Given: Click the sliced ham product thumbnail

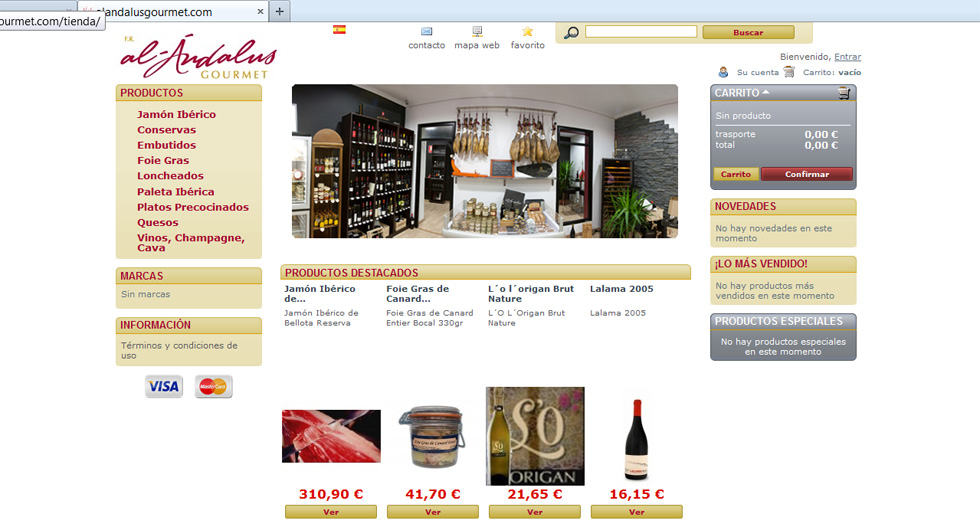Looking at the screenshot, I should (x=331, y=436).
